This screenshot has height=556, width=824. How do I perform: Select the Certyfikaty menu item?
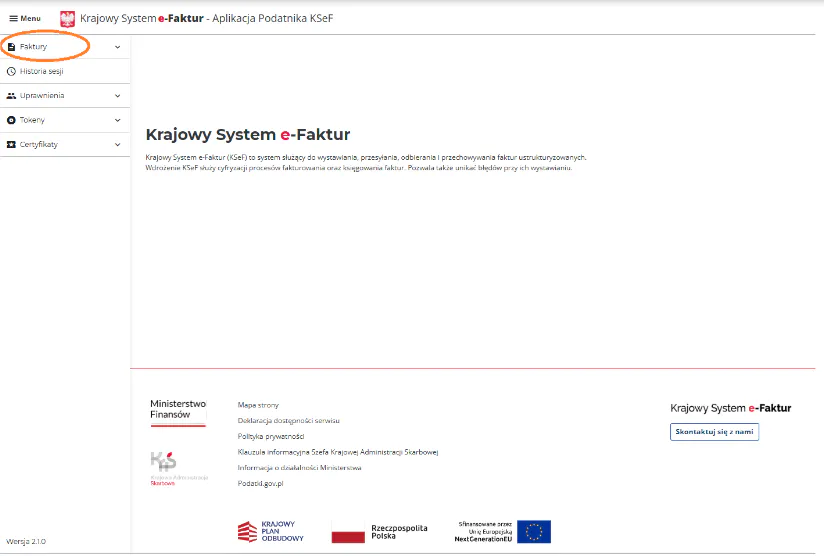[65, 145]
